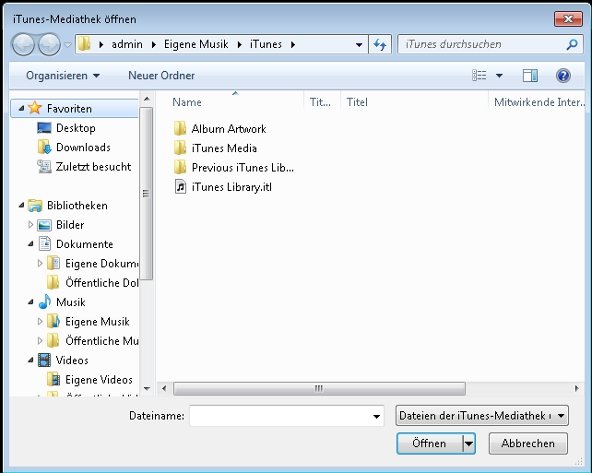Image resolution: width=592 pixels, height=473 pixels.
Task: Collapse the Bibliotheken group triangle
Action: point(22,205)
